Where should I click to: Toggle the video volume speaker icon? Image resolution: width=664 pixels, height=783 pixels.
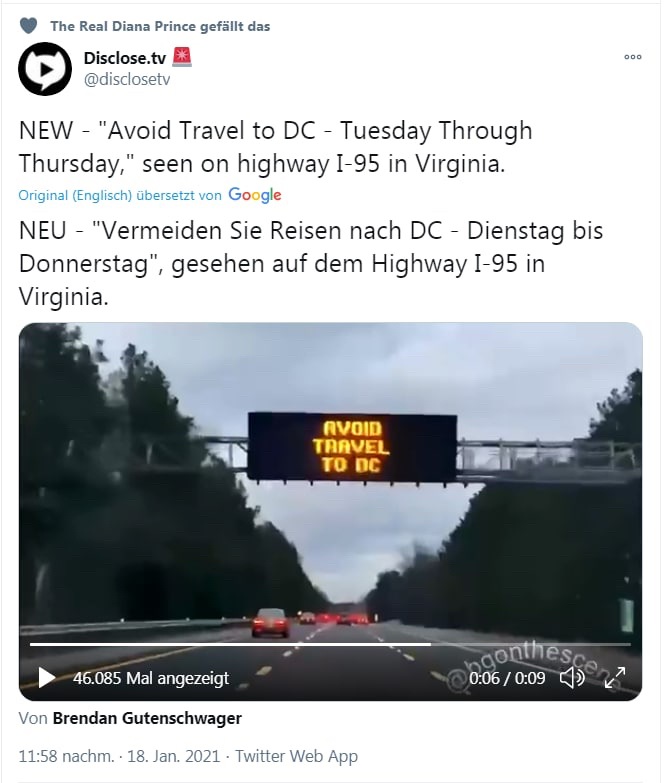[572, 678]
